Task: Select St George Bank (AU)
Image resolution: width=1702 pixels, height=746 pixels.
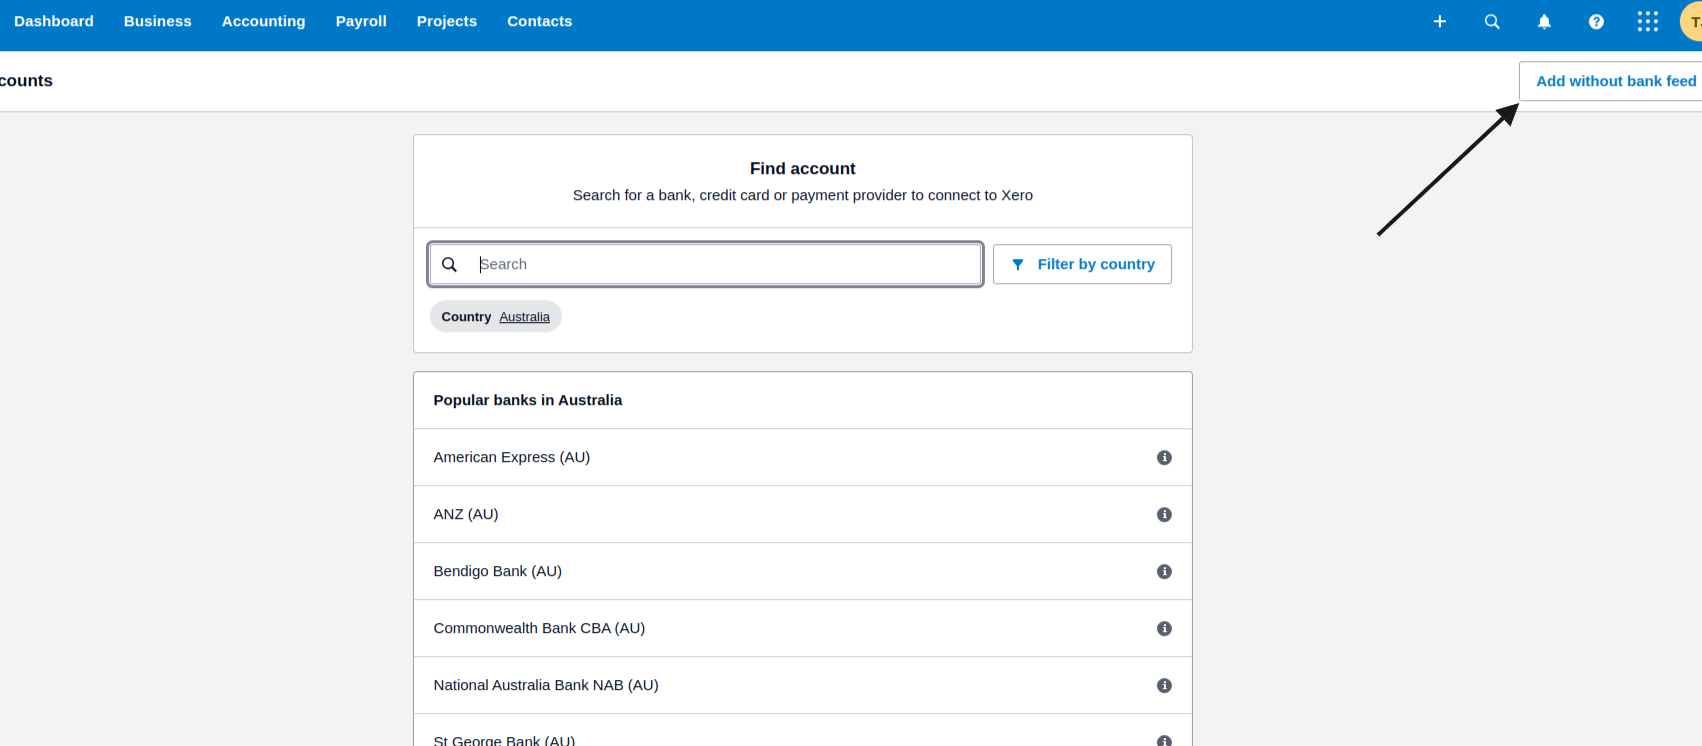Action: (x=803, y=731)
